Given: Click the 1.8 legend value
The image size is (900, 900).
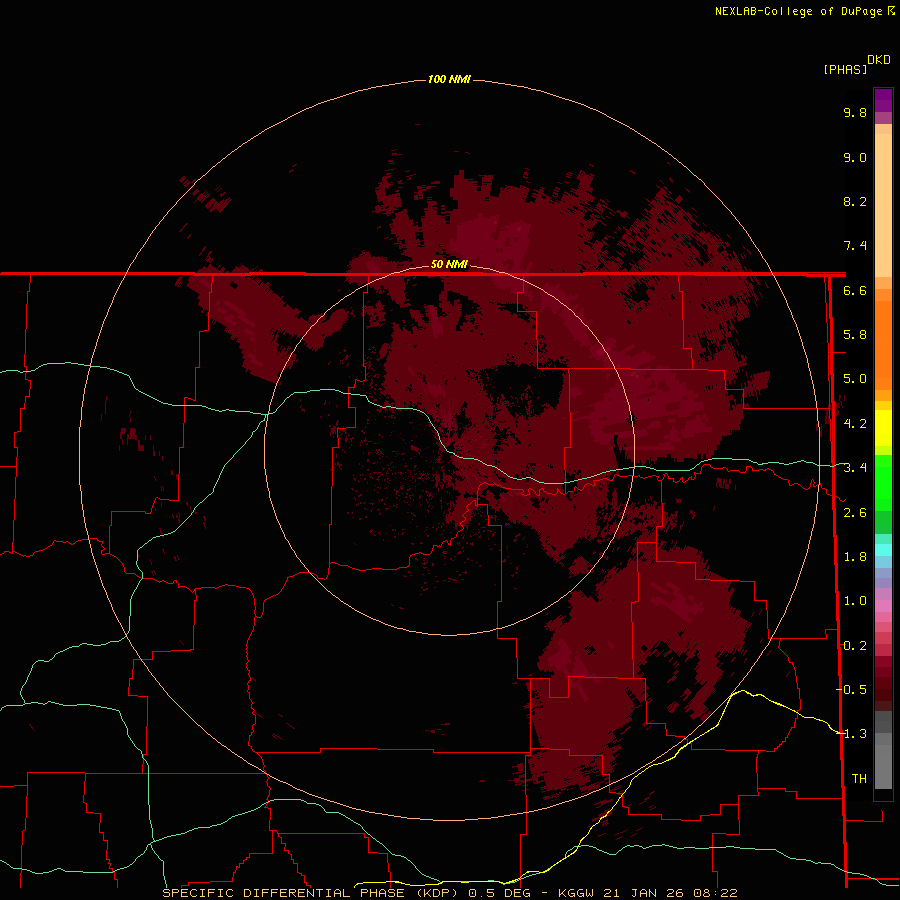Looking at the screenshot, I should tap(855, 557).
